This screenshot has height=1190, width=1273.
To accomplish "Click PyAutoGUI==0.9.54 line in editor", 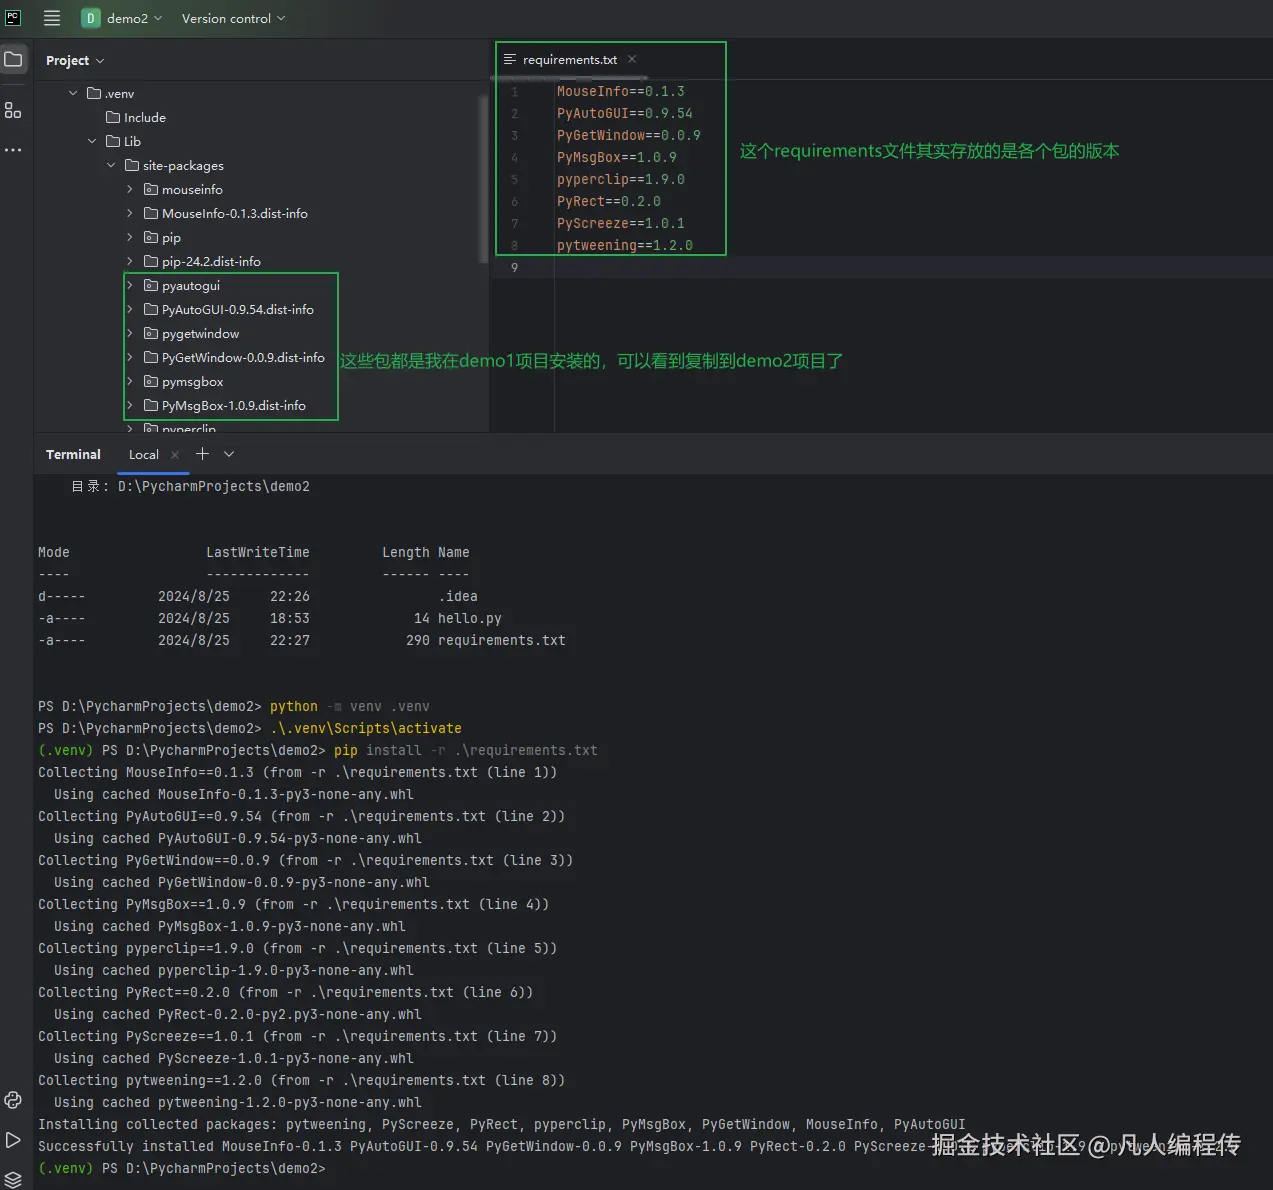I will click(x=625, y=113).
